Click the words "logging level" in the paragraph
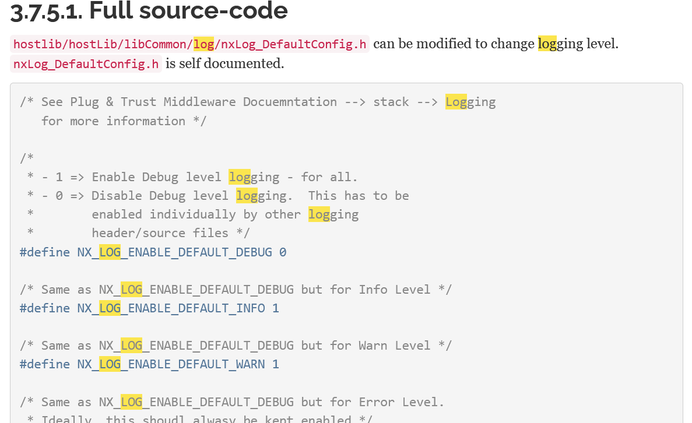 pyautogui.click(x=578, y=45)
